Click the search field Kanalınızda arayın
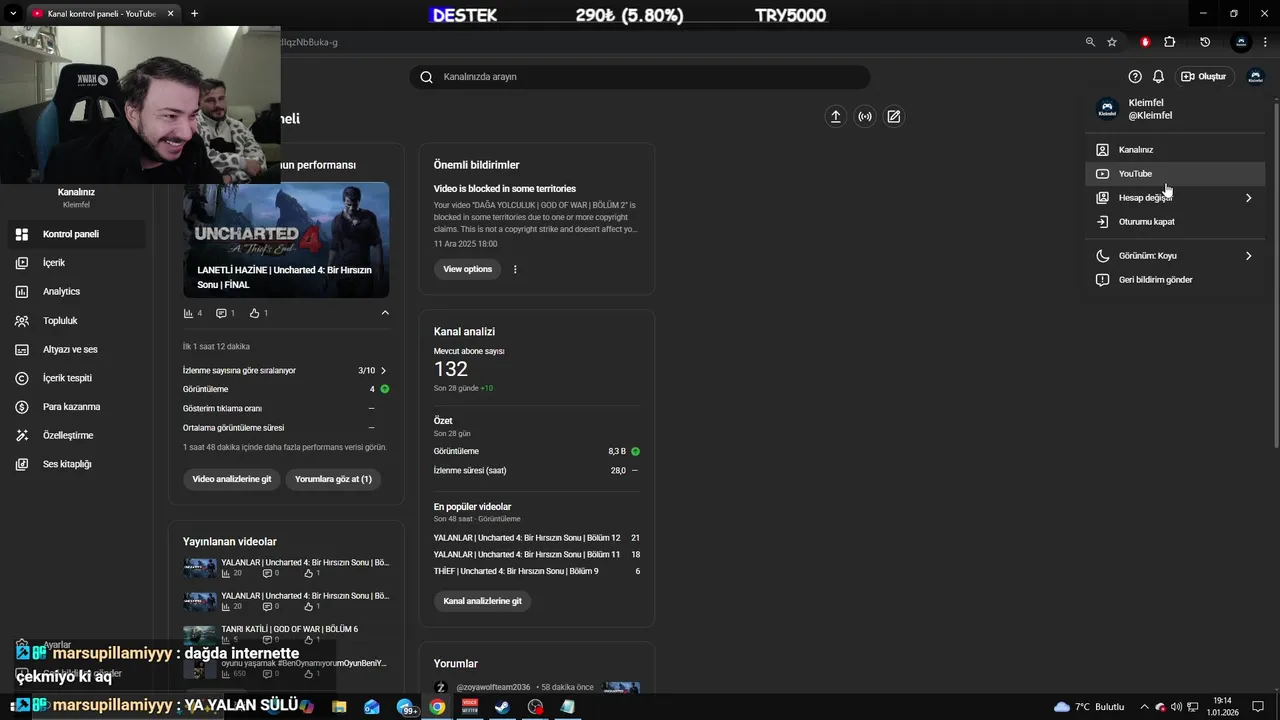 pos(640,77)
